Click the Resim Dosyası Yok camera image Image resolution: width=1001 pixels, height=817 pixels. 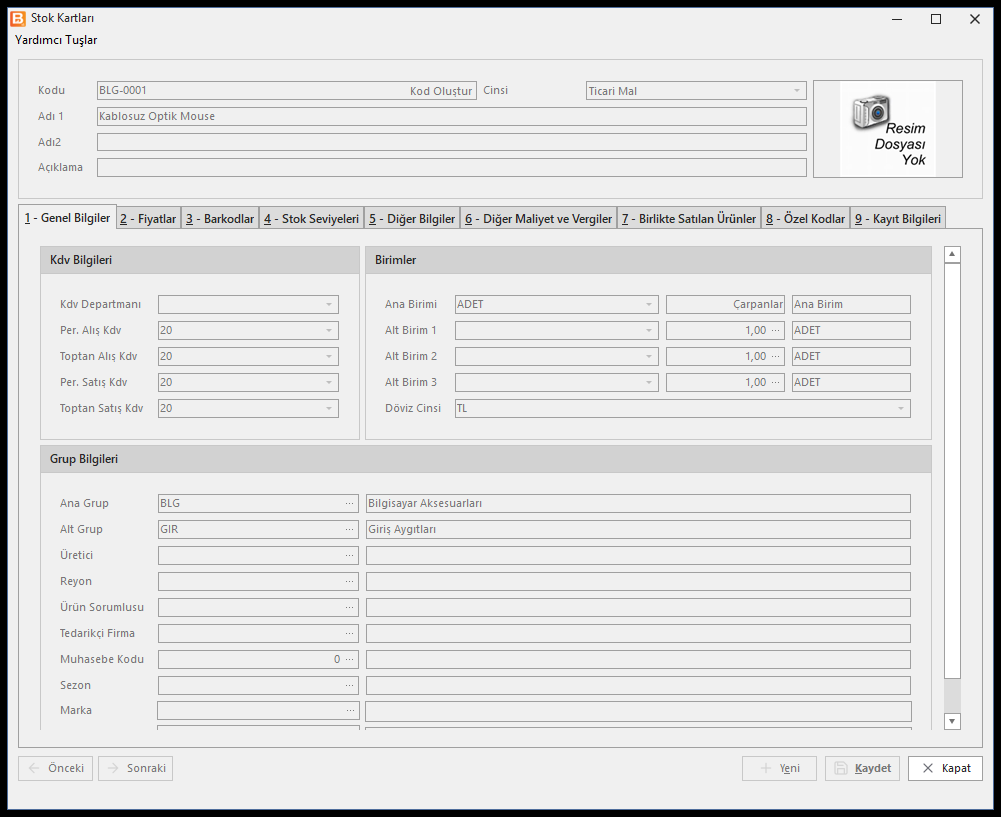887,129
